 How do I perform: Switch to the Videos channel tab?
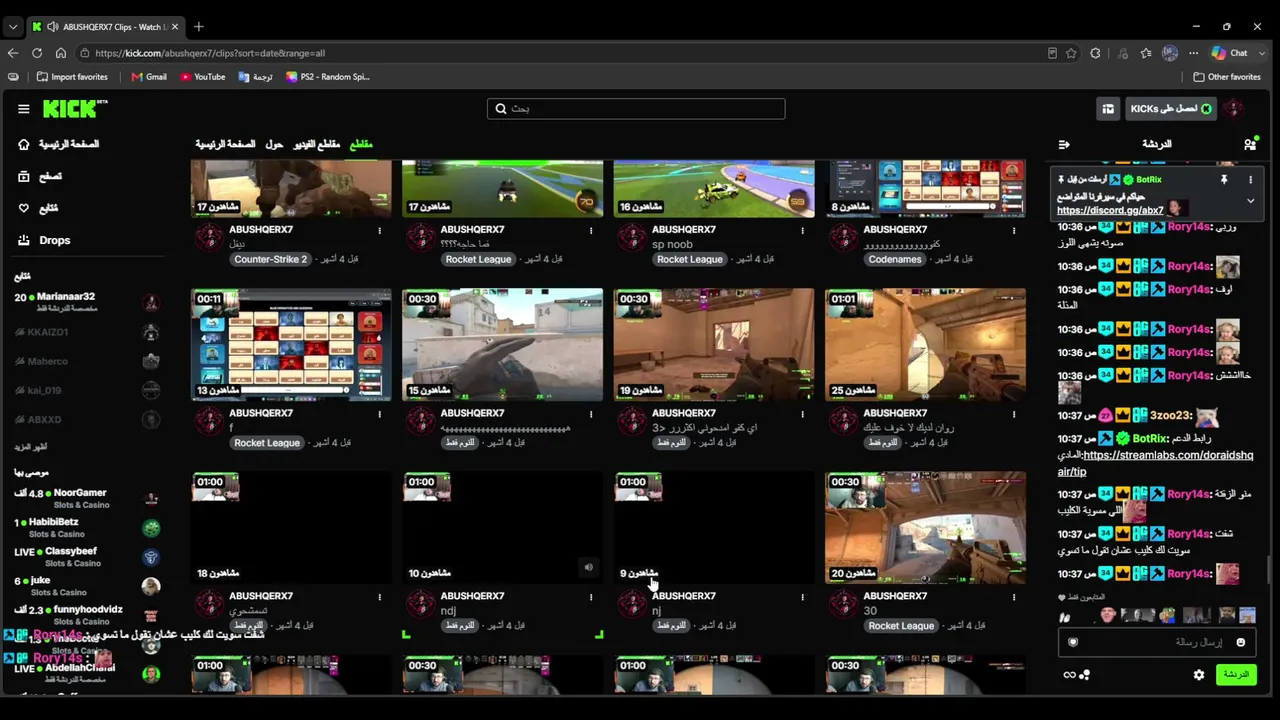click(316, 144)
